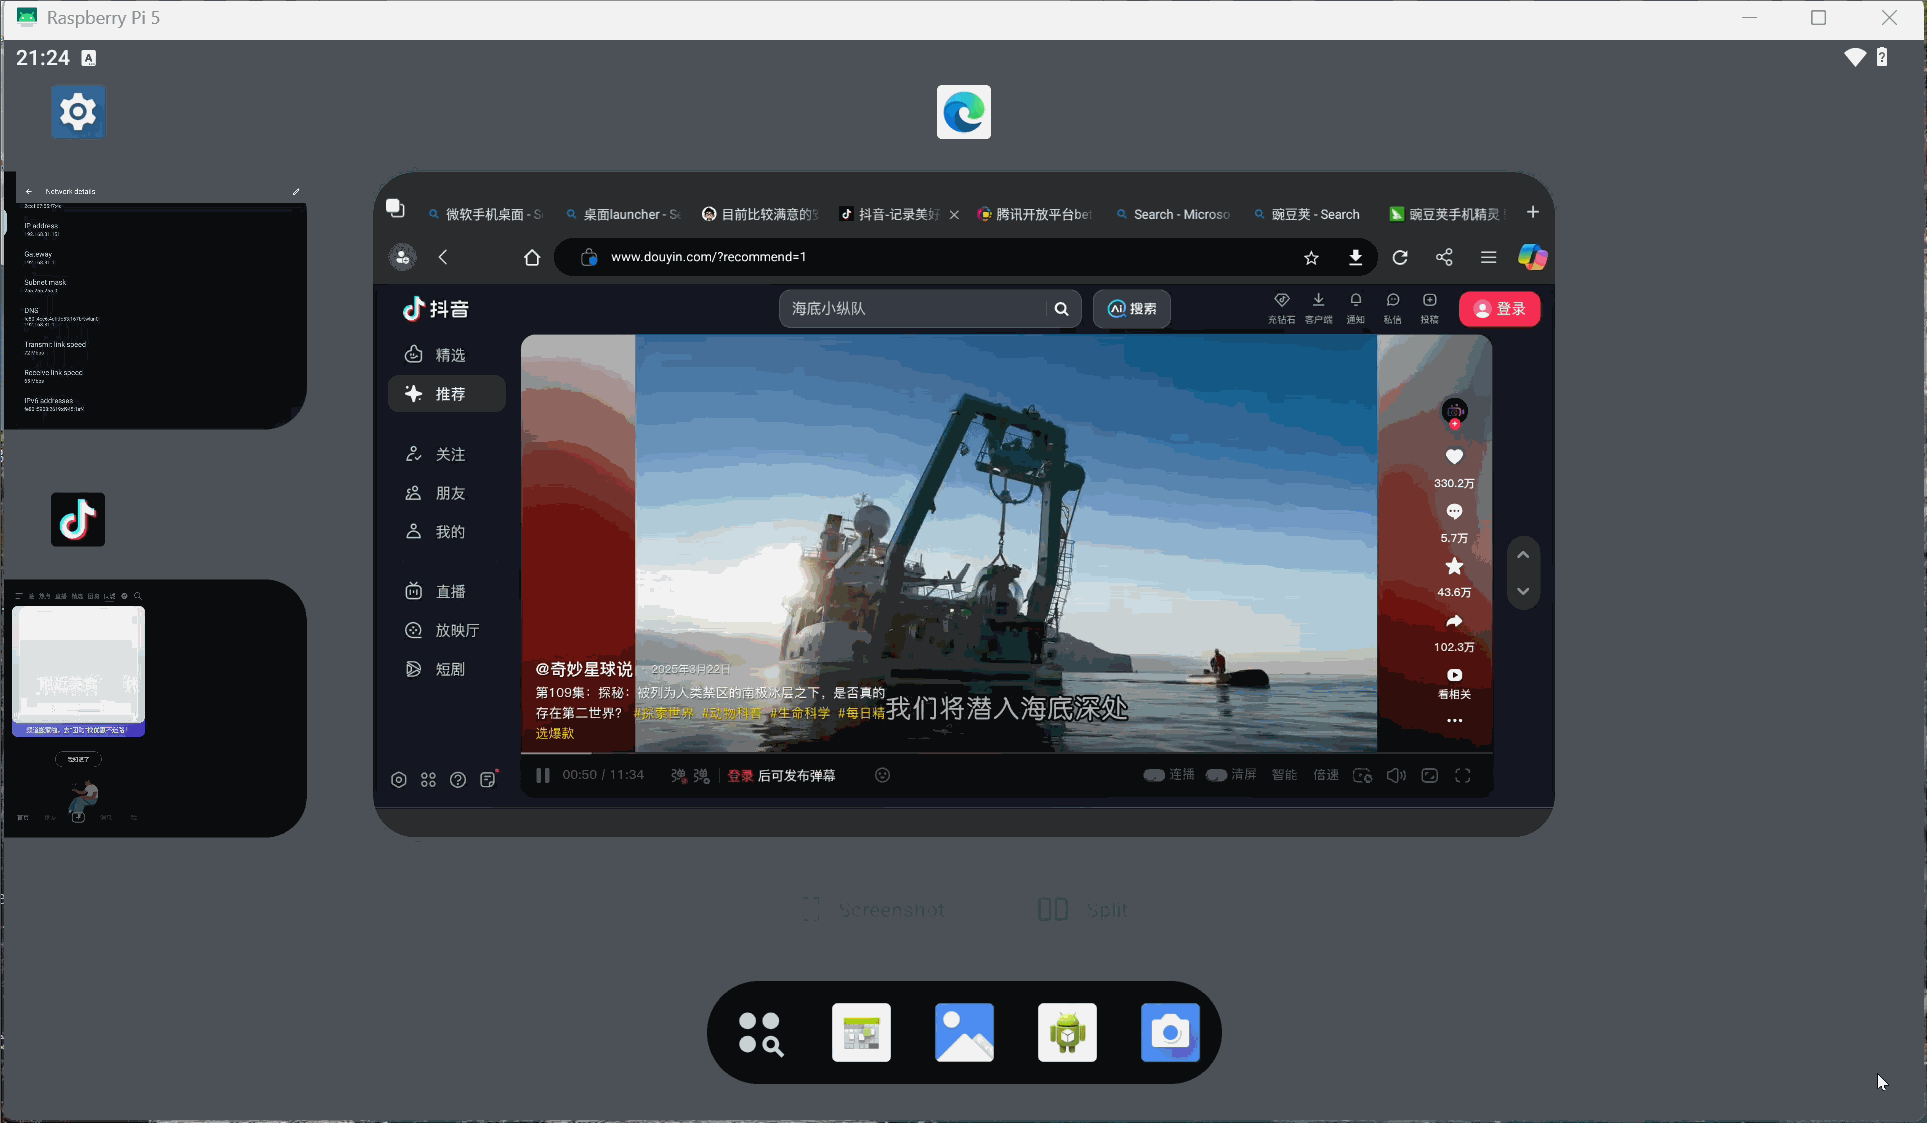Open the Copilot icon in the browser

tap(1532, 258)
